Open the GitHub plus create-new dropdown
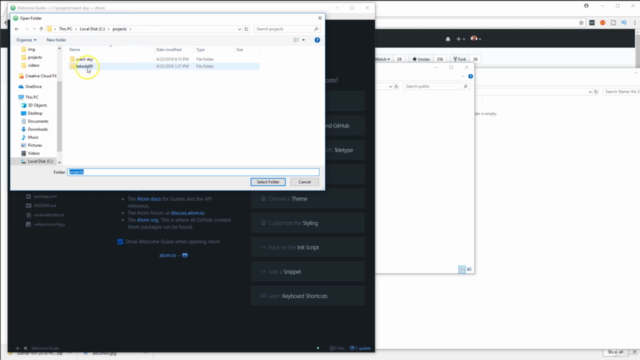Screen dimensions: 640x360 460,39
